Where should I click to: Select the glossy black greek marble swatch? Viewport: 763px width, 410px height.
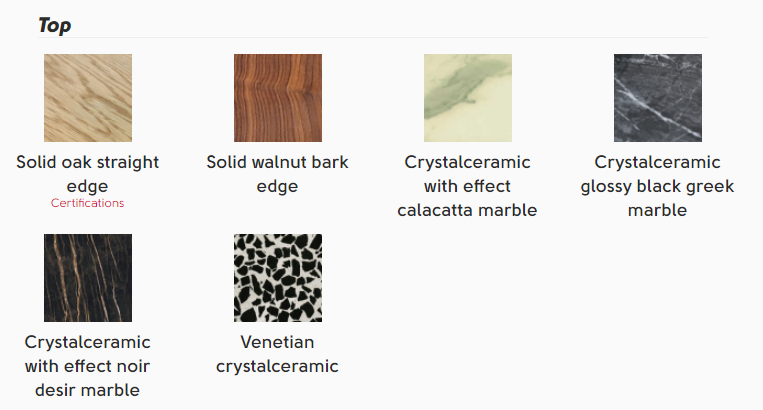coord(658,98)
